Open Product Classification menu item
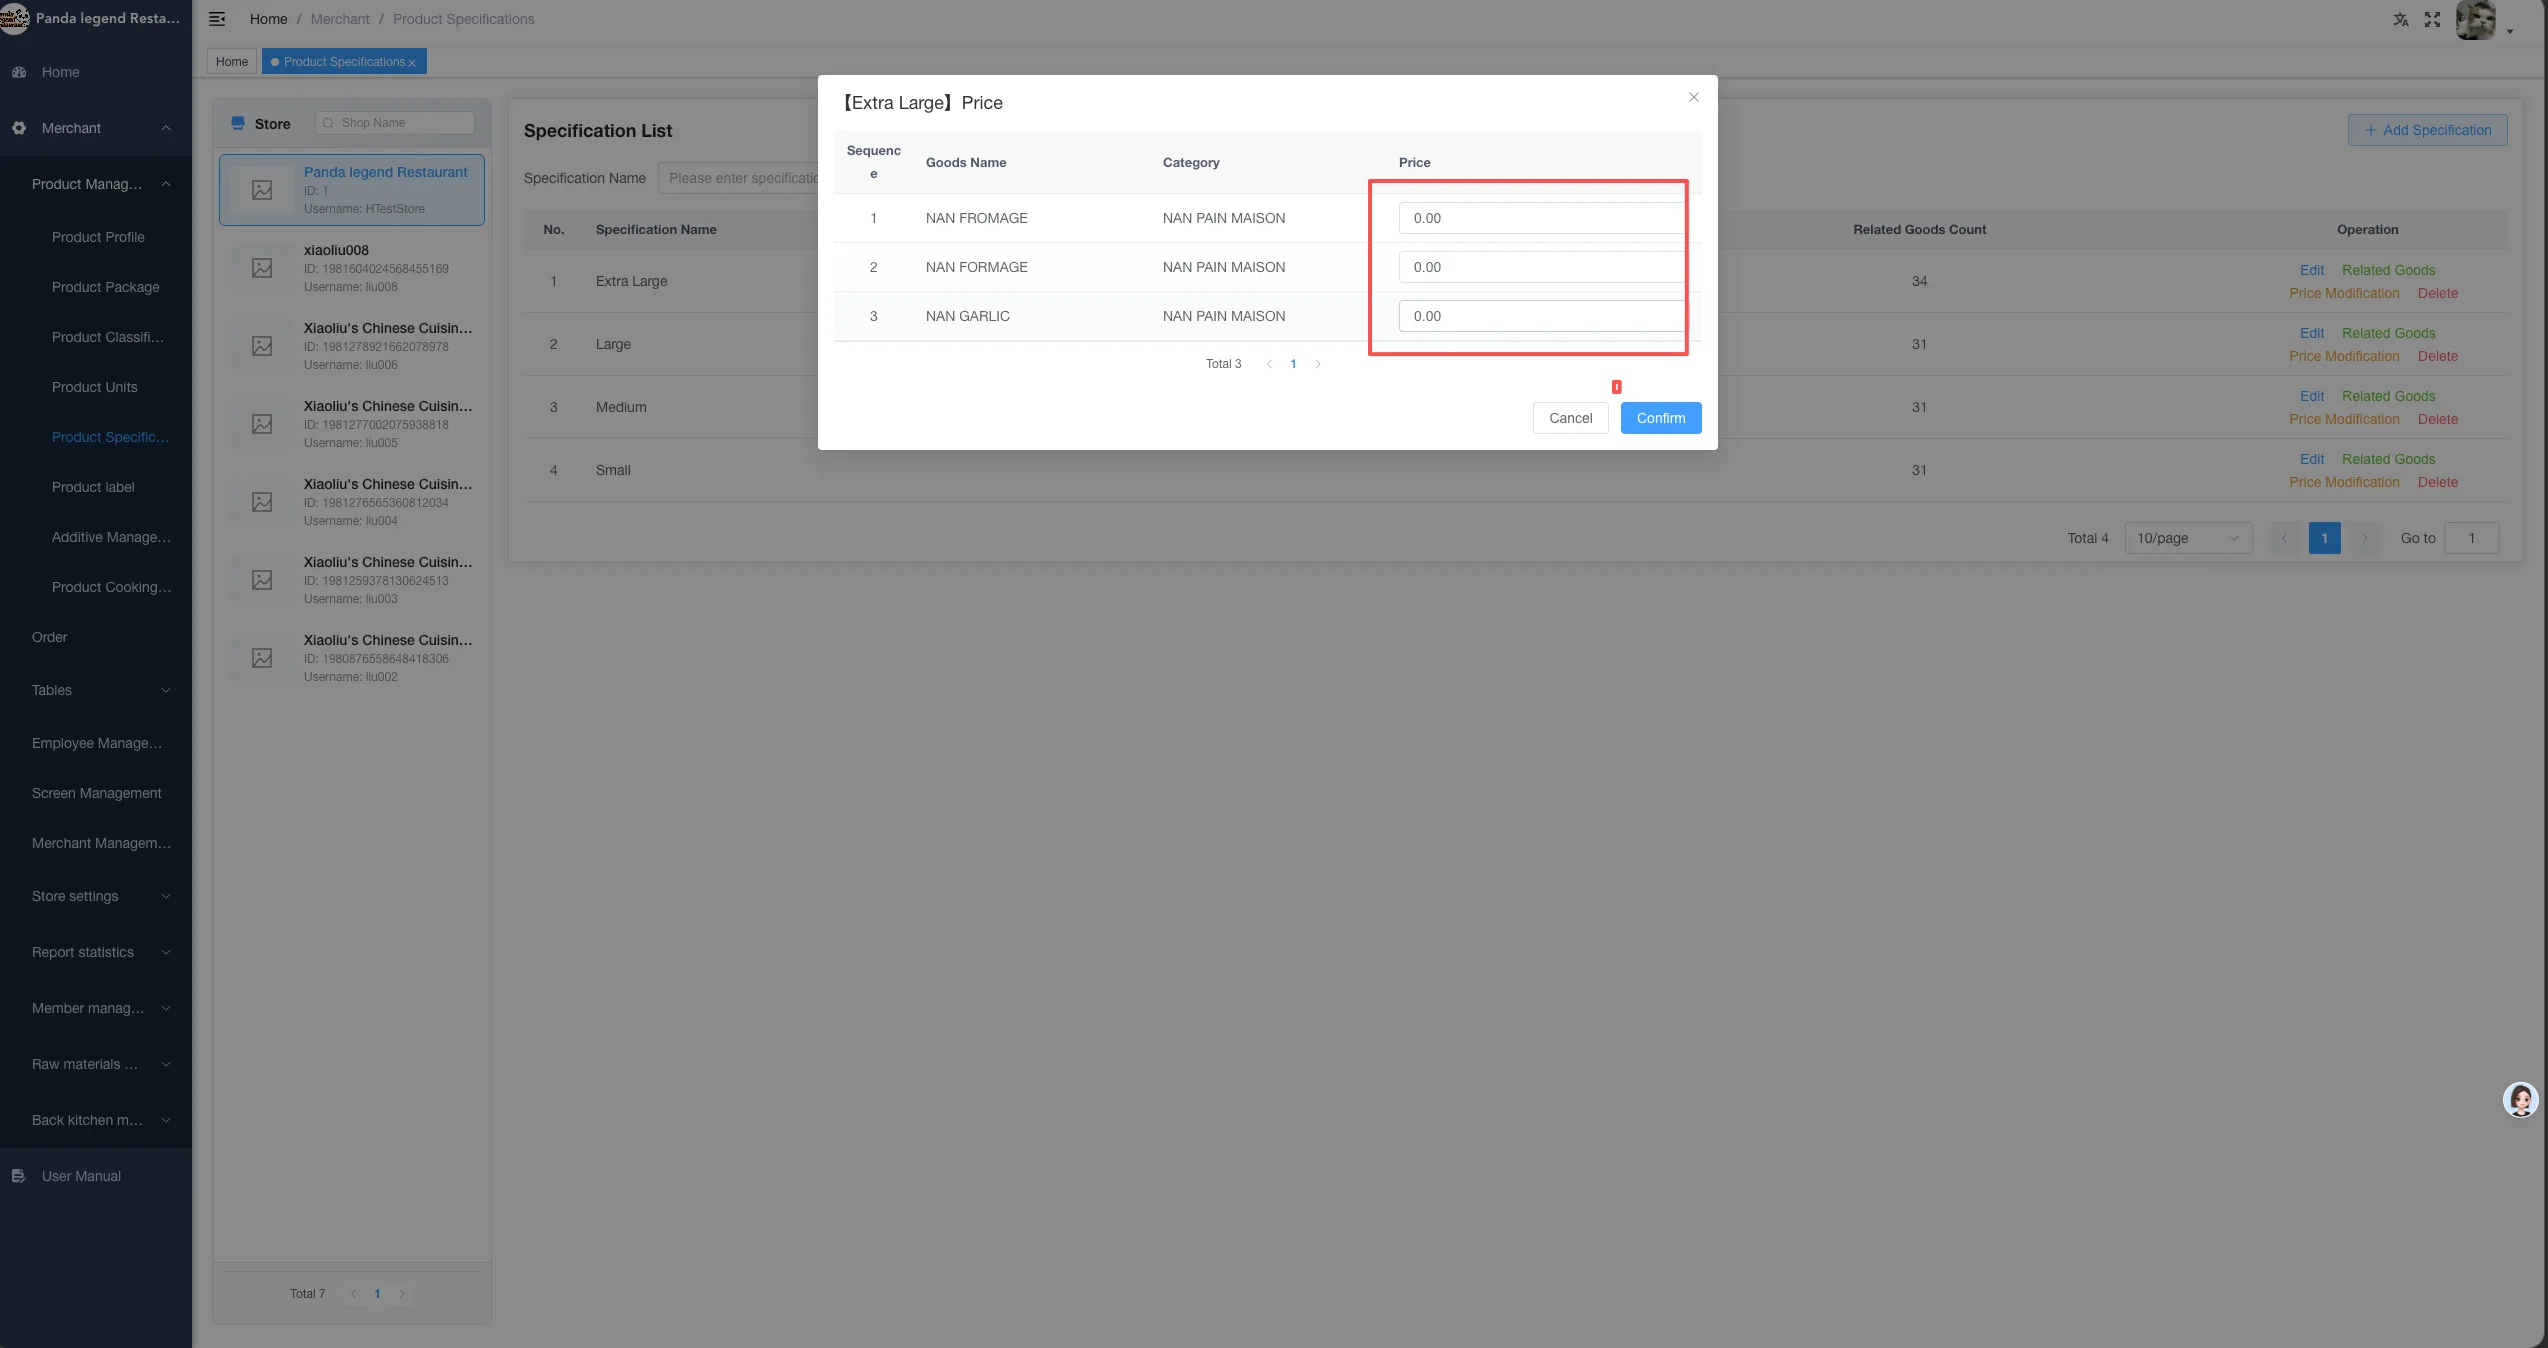The height and width of the screenshot is (1348, 2548). [107, 337]
